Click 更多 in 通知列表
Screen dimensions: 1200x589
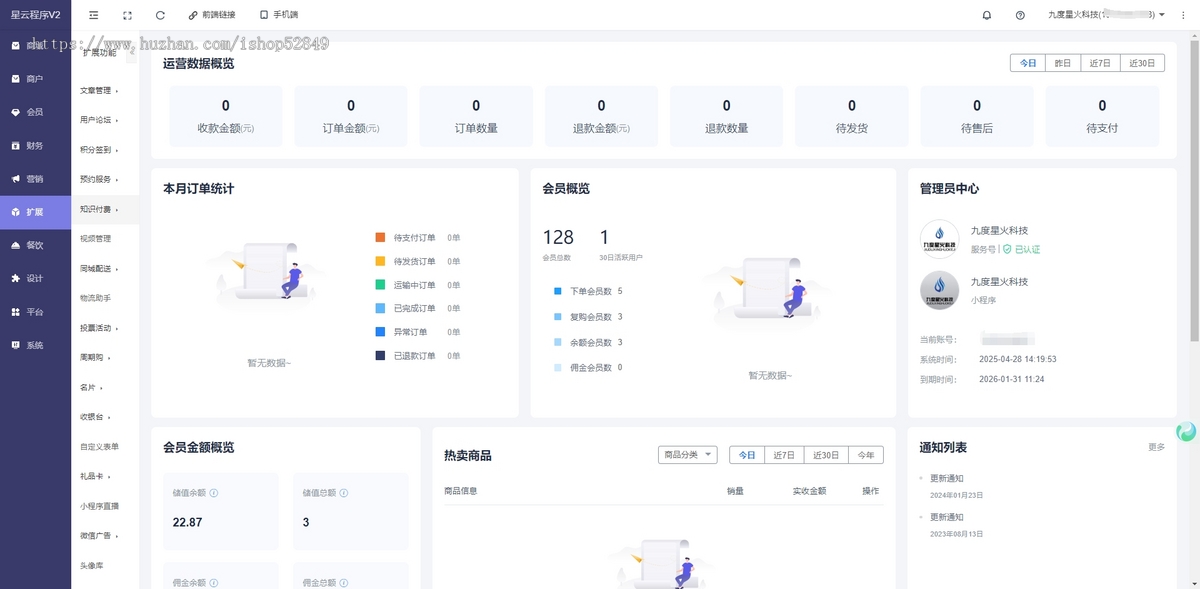point(1156,447)
